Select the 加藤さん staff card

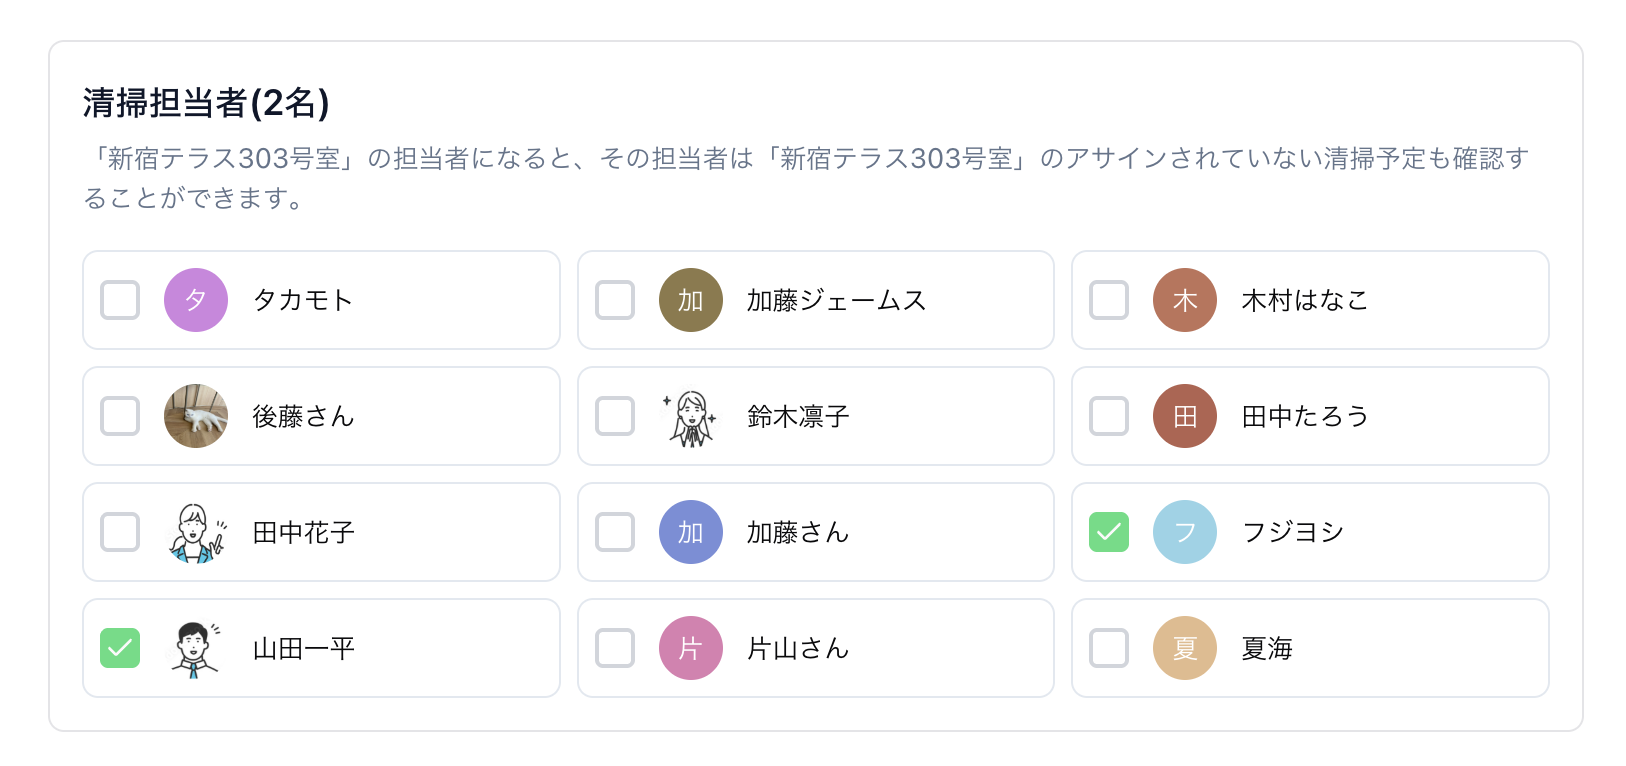815,532
